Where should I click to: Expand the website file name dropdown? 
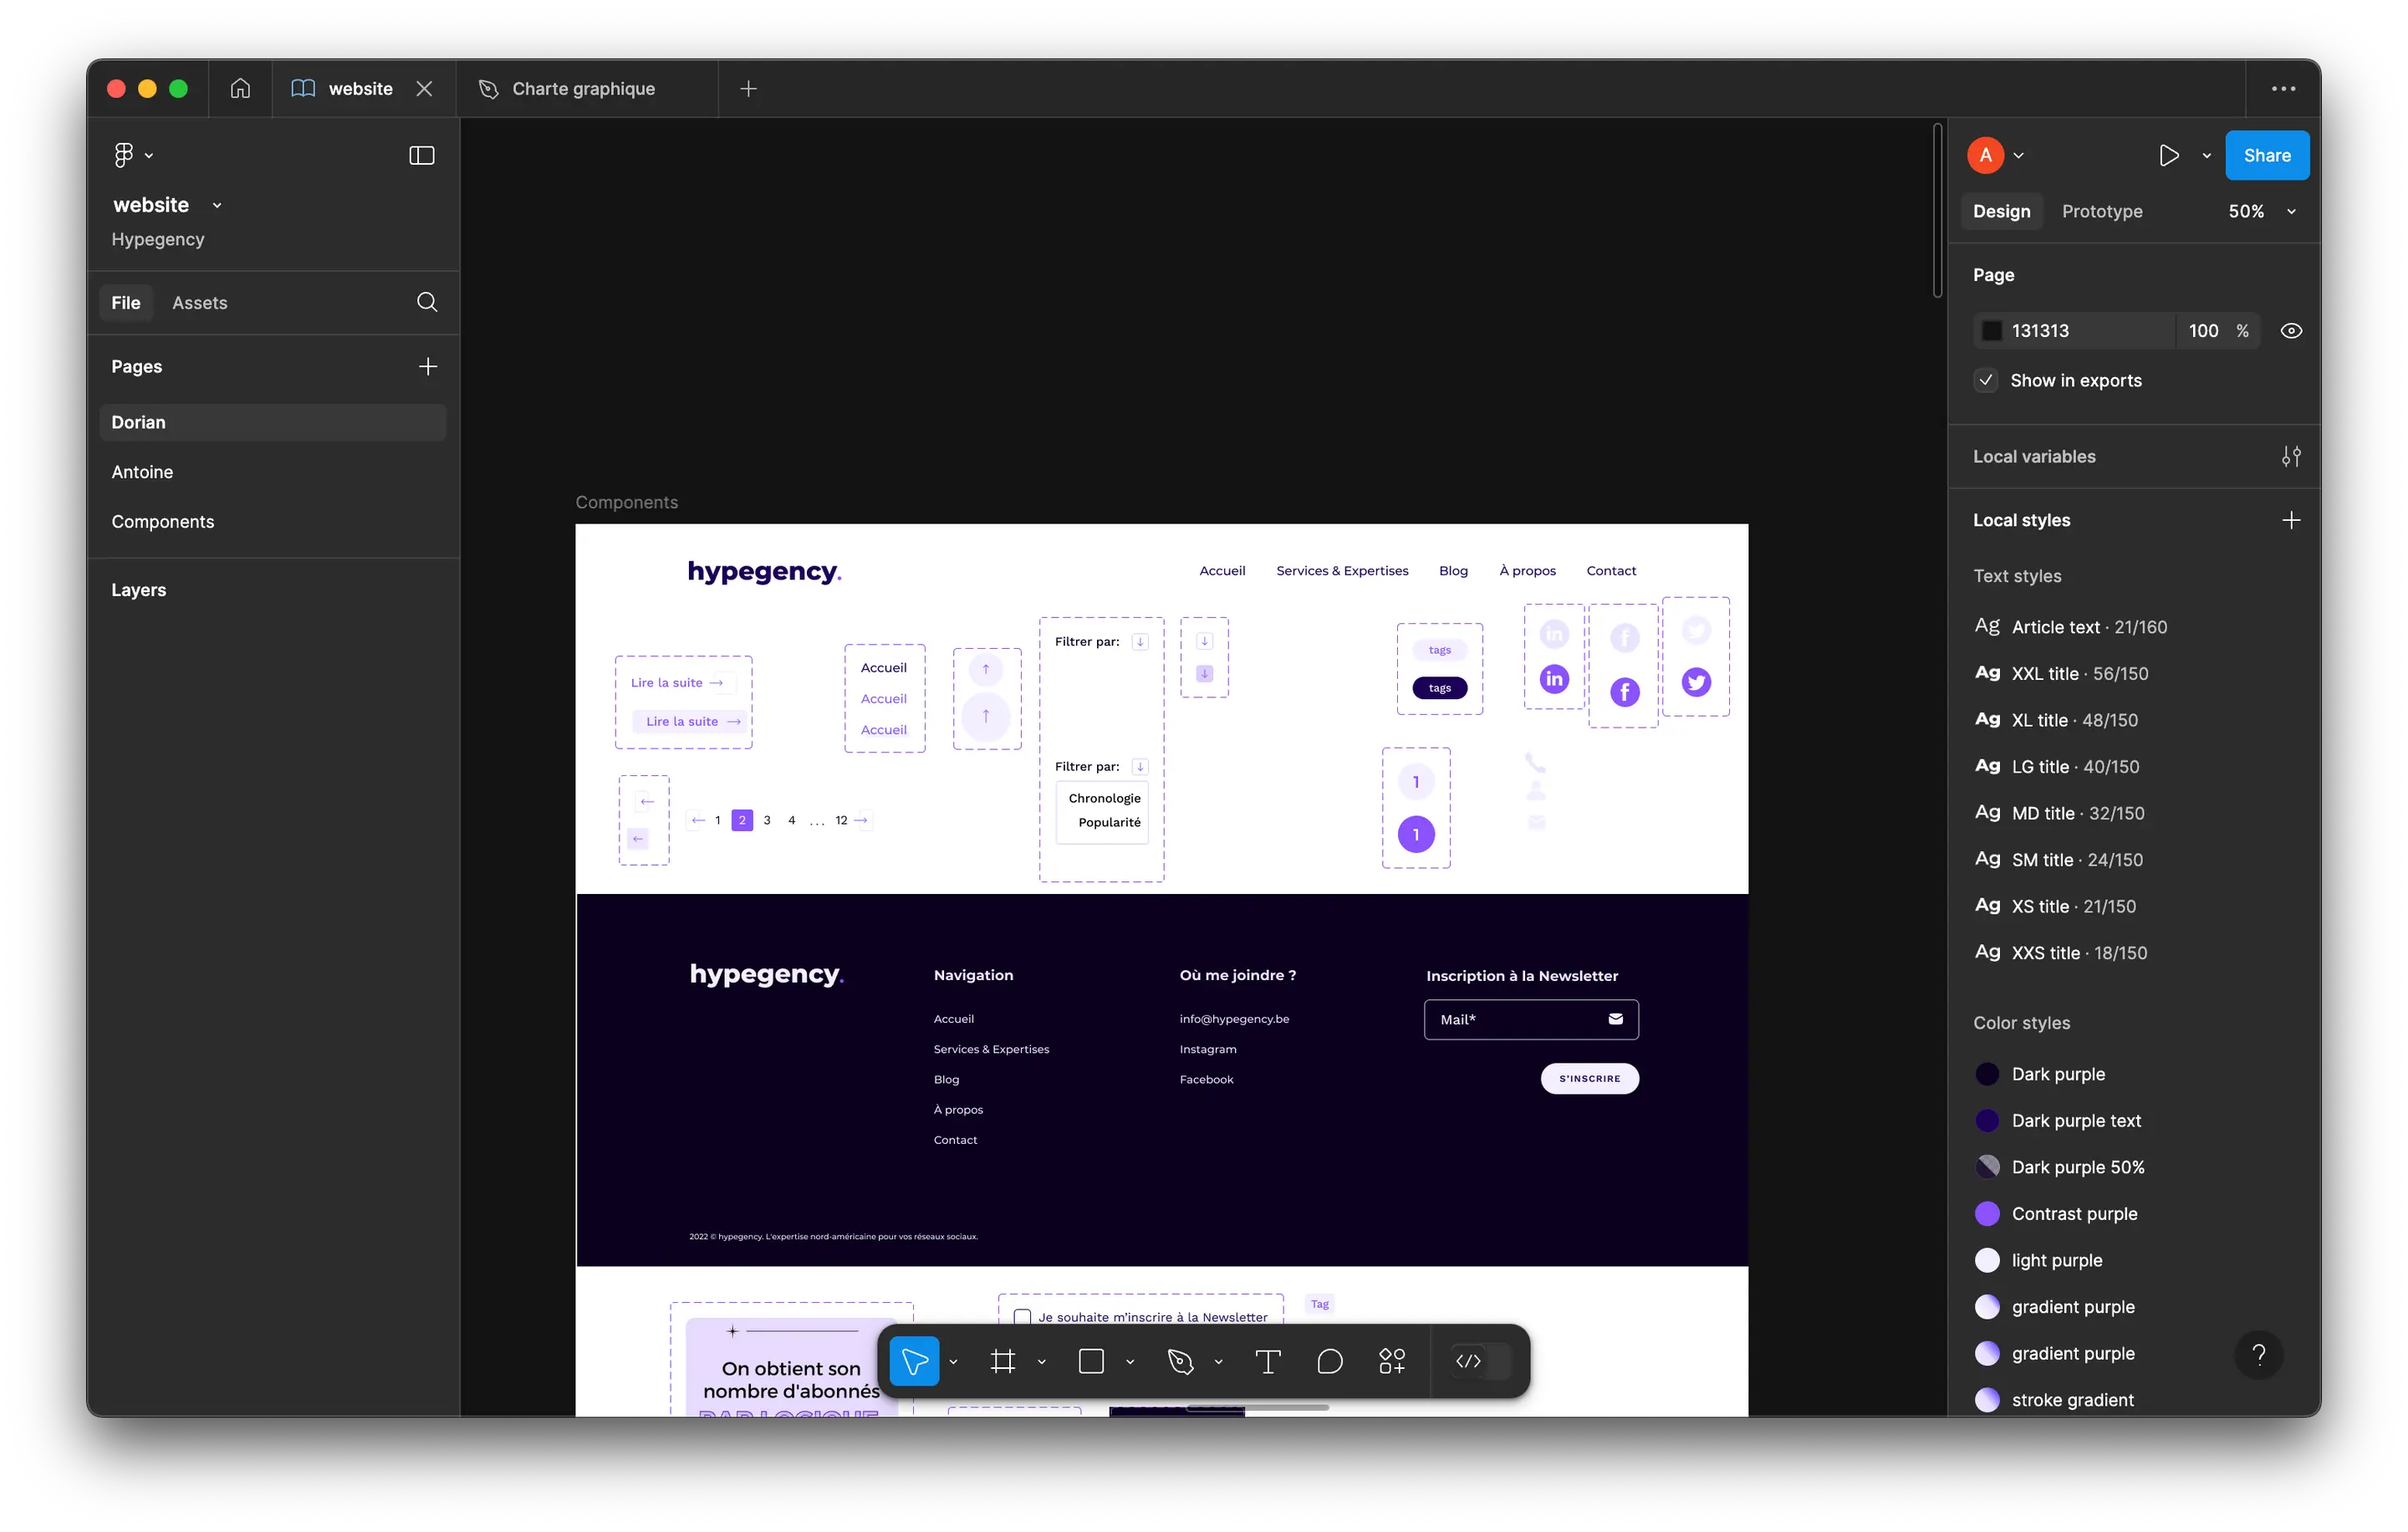point(217,206)
